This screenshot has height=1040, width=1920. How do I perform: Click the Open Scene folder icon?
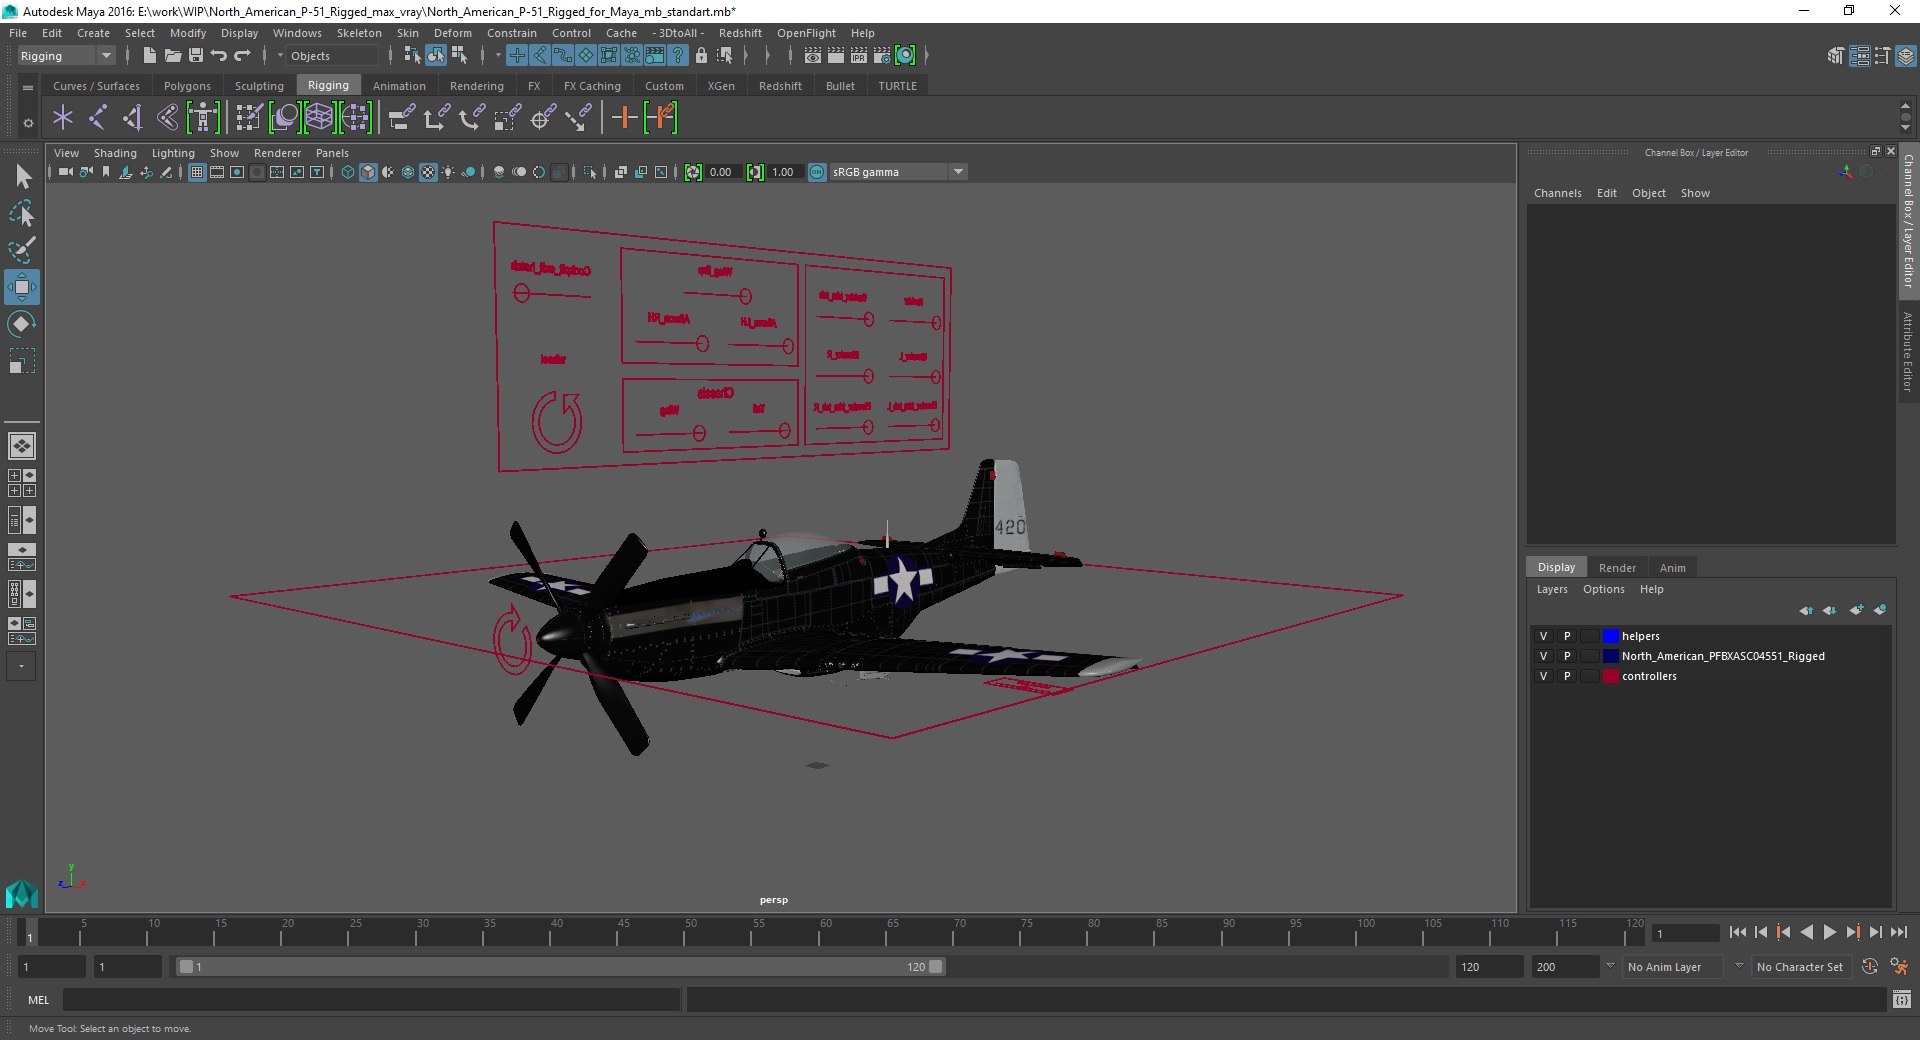point(172,56)
